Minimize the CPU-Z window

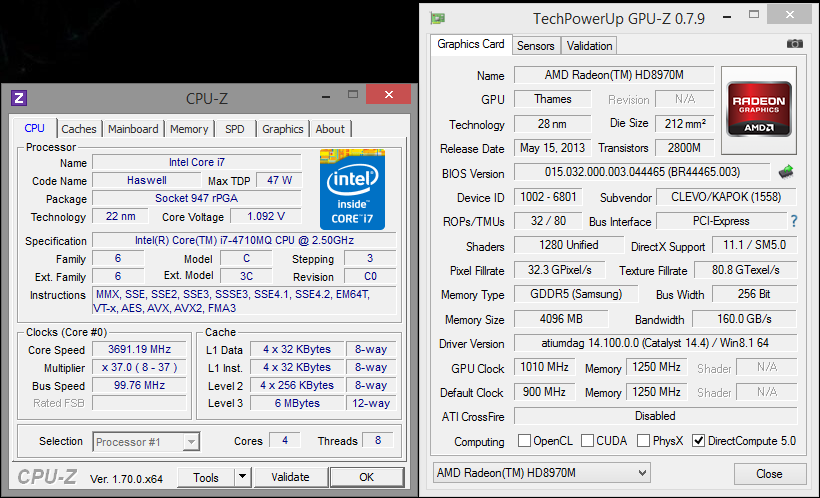(326, 96)
